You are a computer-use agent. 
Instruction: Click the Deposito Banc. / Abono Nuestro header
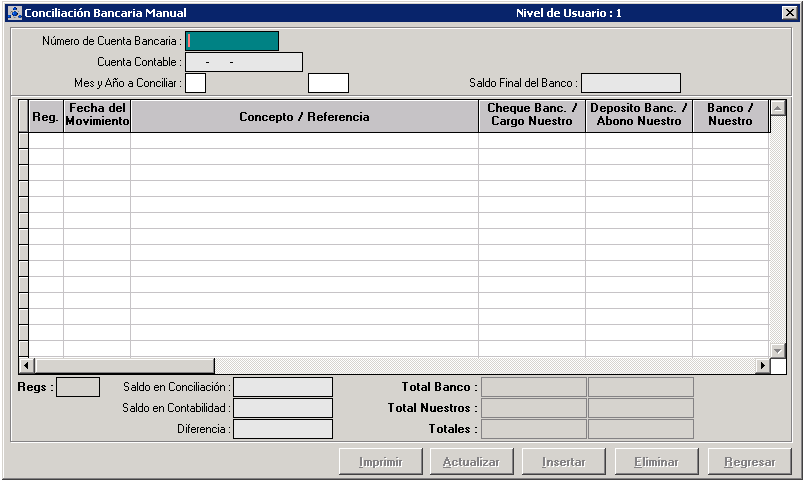638,116
